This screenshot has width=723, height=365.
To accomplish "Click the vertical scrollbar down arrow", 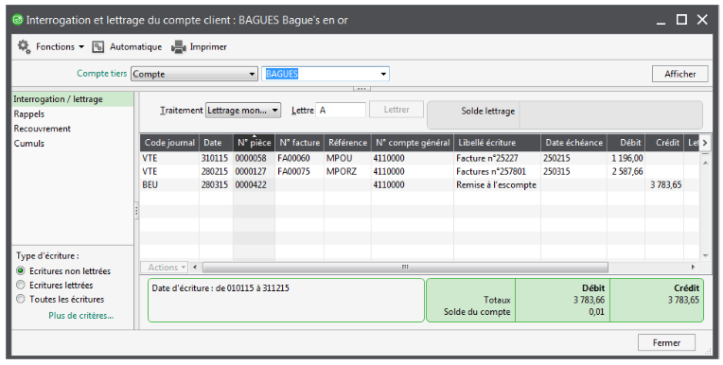I will pyautogui.click(x=705, y=255).
